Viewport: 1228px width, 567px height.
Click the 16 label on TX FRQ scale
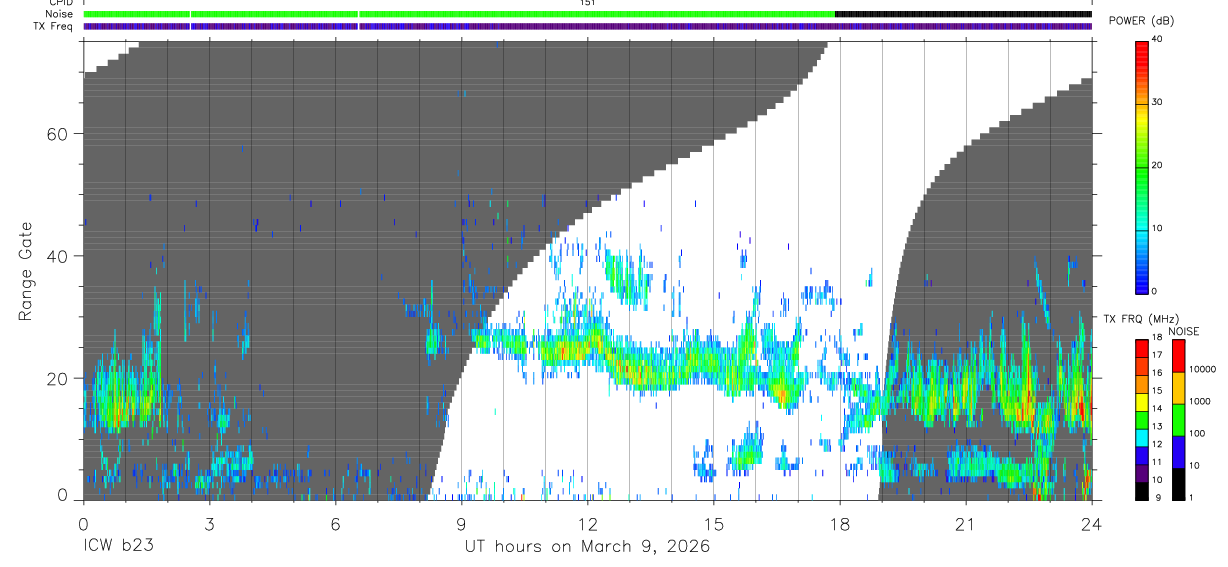1157,373
